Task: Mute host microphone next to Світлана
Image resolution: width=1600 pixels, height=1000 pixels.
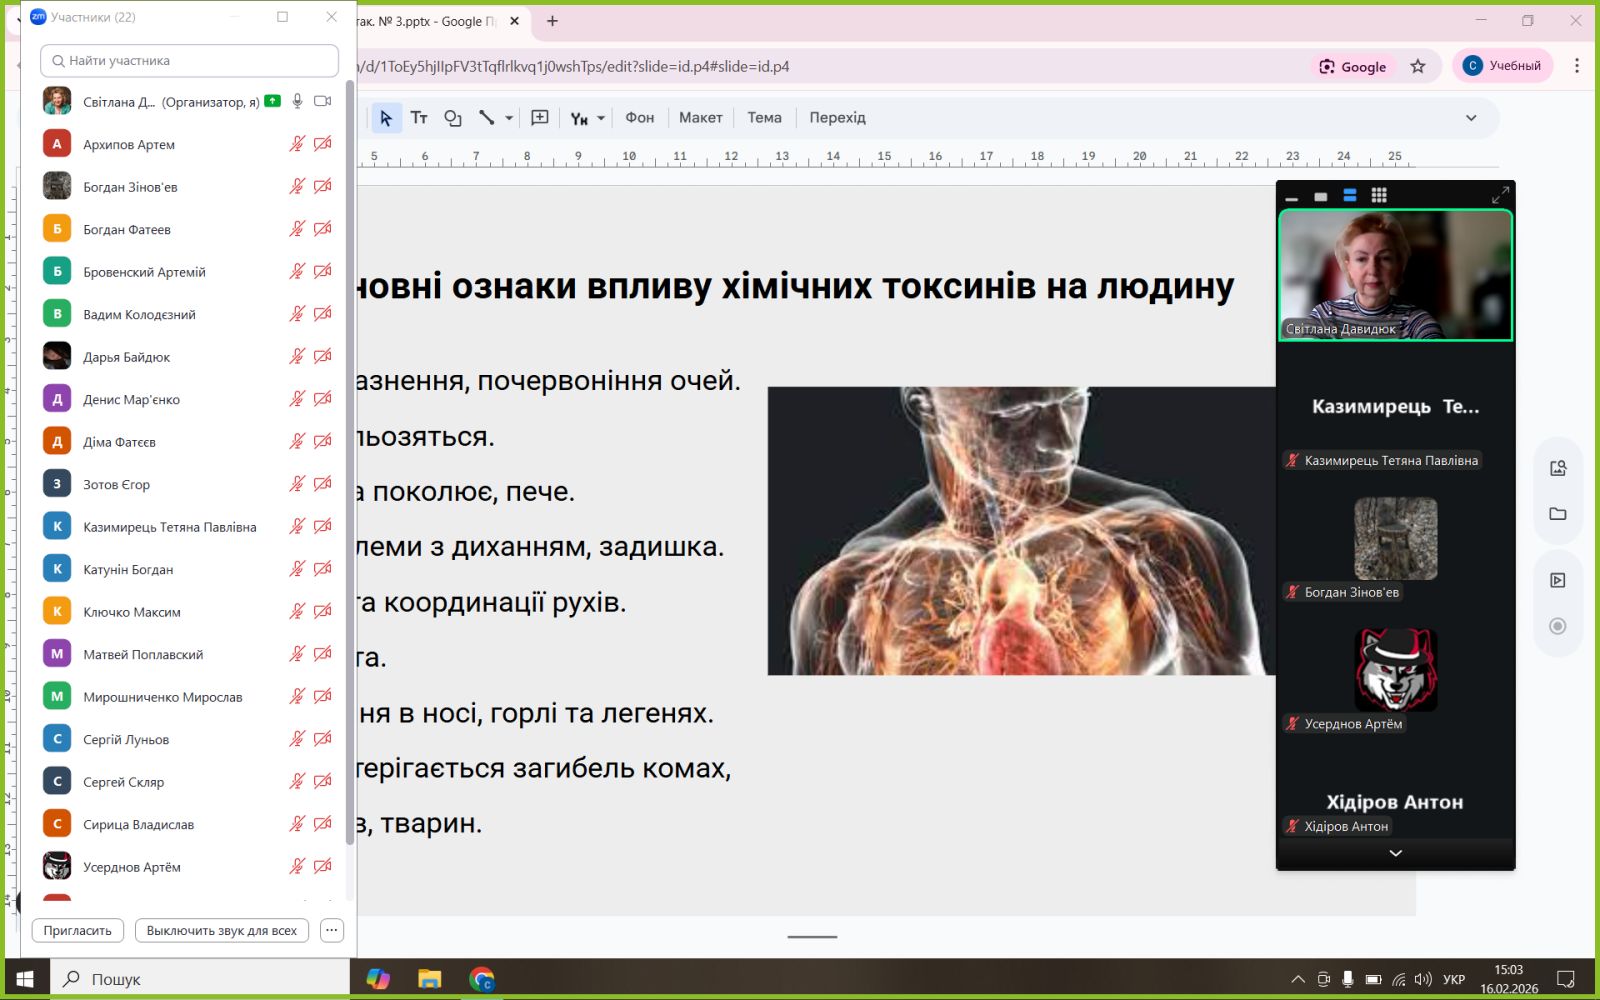Action: [297, 101]
